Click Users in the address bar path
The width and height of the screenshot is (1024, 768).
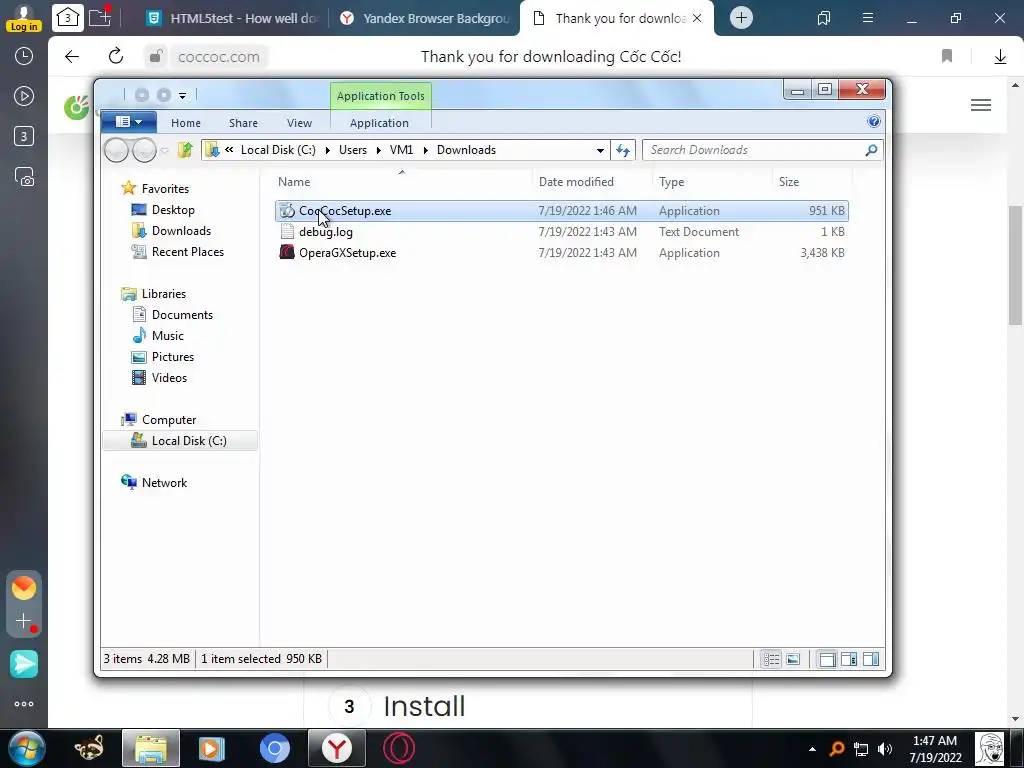pyautogui.click(x=353, y=150)
